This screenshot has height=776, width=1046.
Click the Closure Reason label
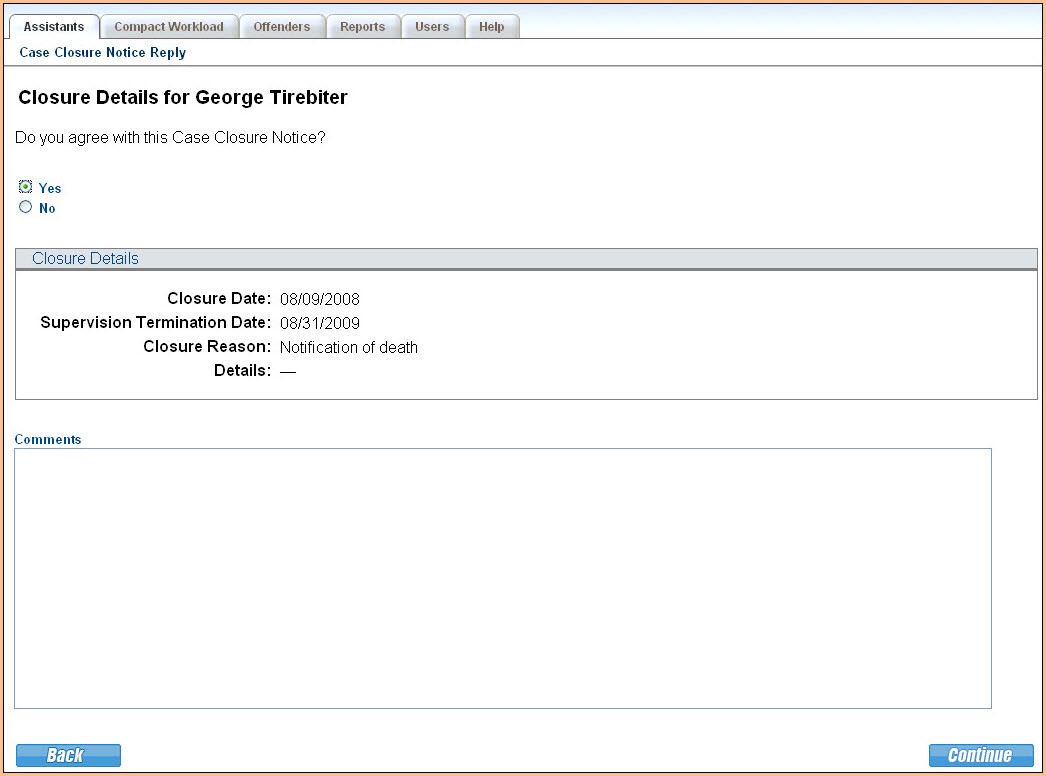click(x=207, y=346)
